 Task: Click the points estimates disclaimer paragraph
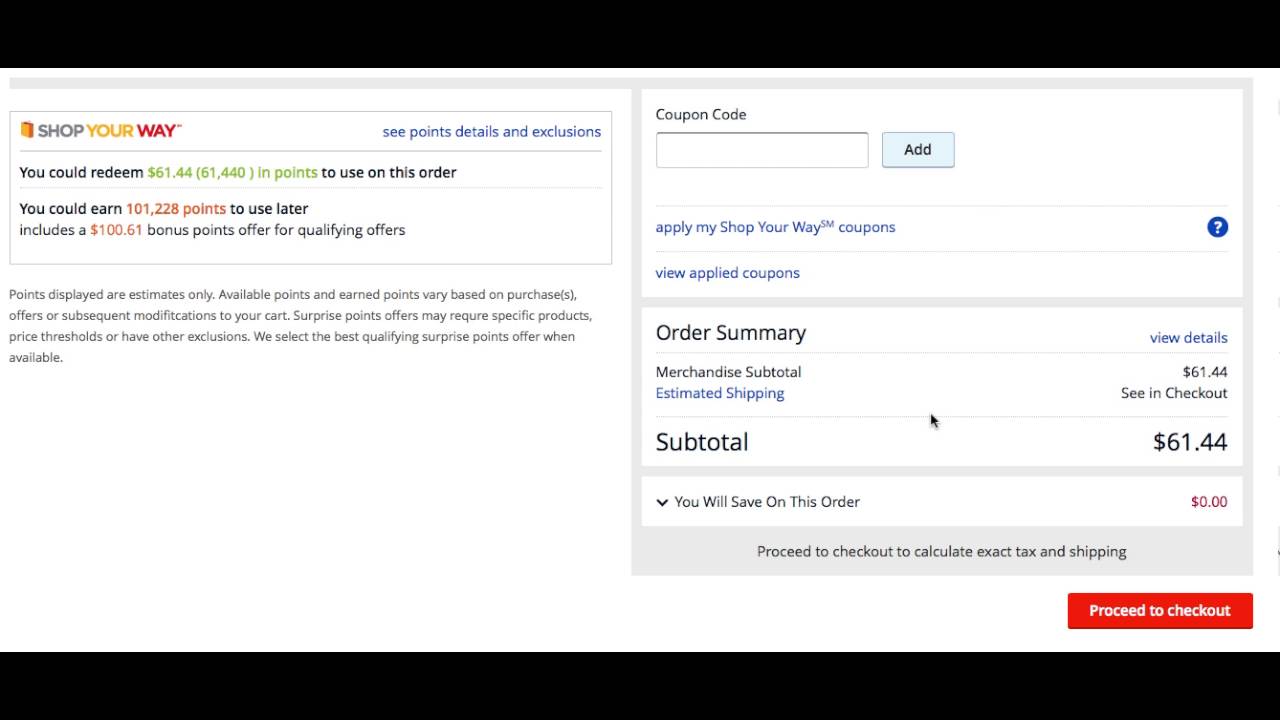pos(300,326)
